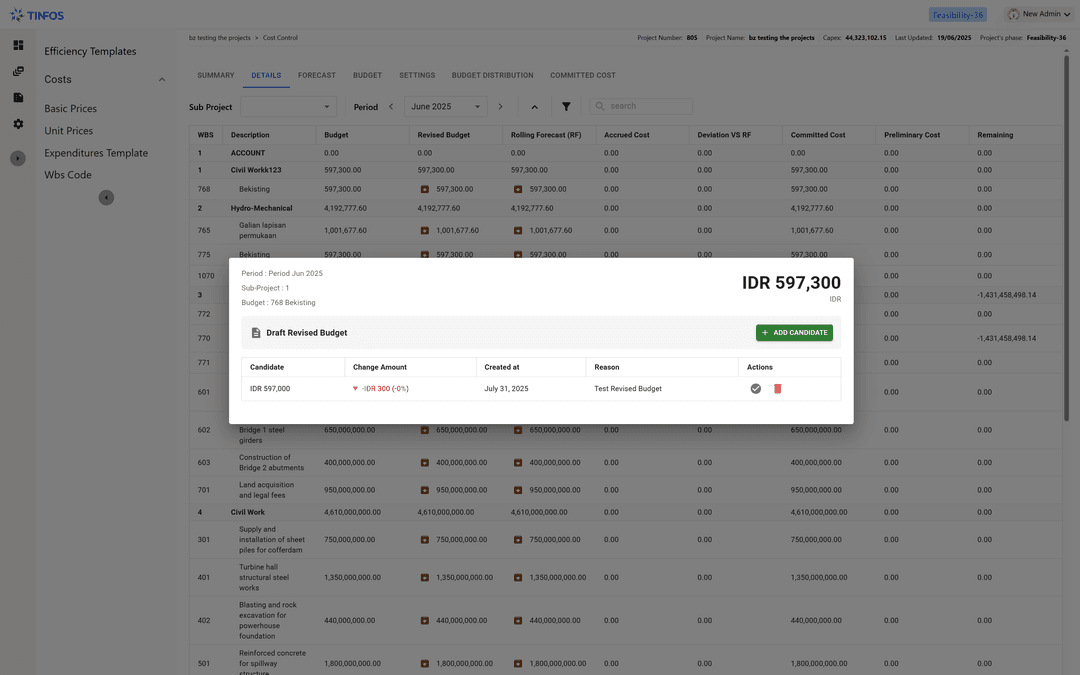Collapse the sidebar menu with left arrow

coord(106,198)
